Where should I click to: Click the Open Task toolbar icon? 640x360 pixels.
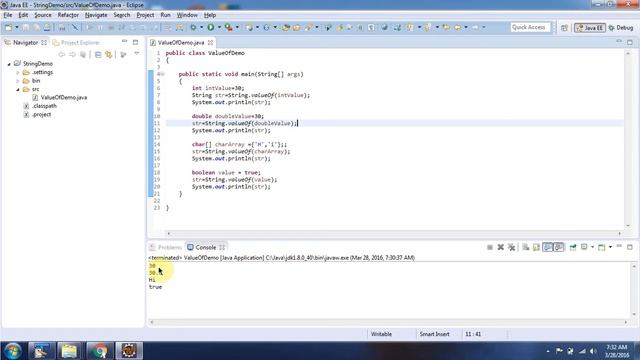(x=297, y=27)
